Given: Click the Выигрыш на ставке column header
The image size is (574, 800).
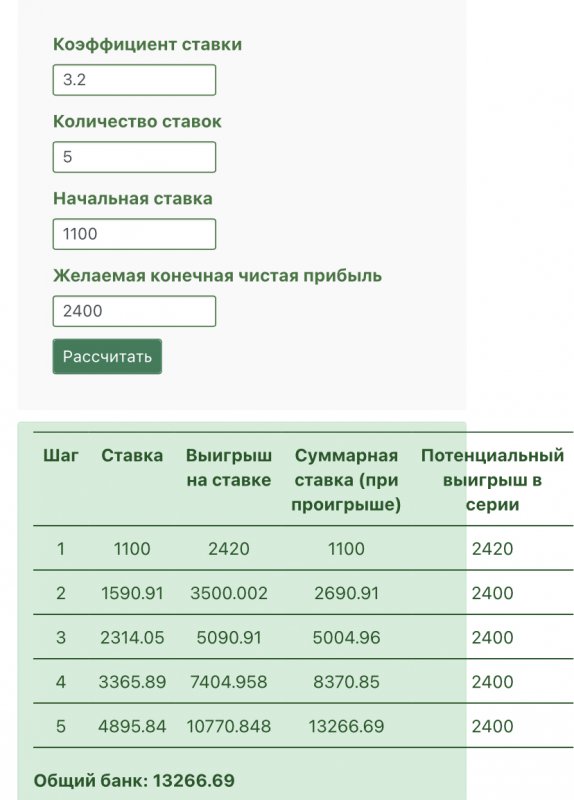Looking at the screenshot, I should tap(229, 467).
